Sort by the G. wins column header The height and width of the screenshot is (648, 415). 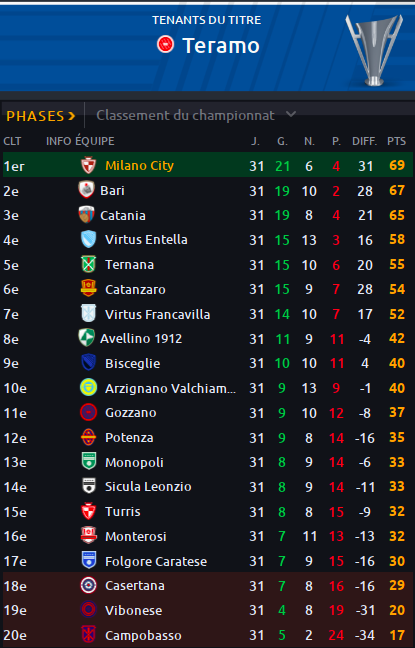282,141
